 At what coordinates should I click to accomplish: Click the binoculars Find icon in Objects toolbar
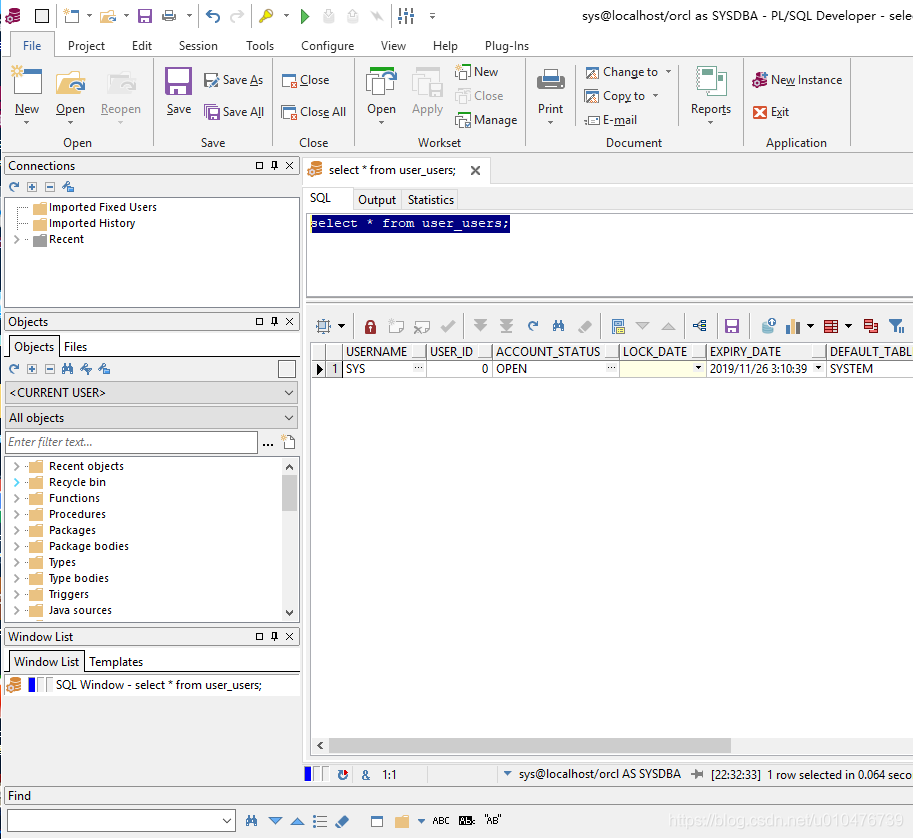(x=68, y=369)
